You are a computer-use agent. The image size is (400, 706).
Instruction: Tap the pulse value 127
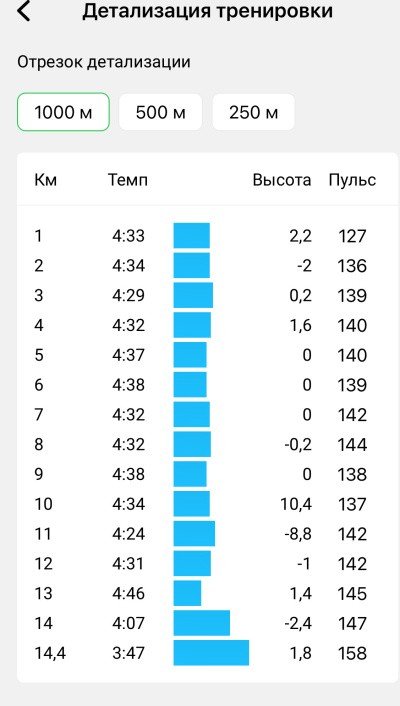click(352, 236)
